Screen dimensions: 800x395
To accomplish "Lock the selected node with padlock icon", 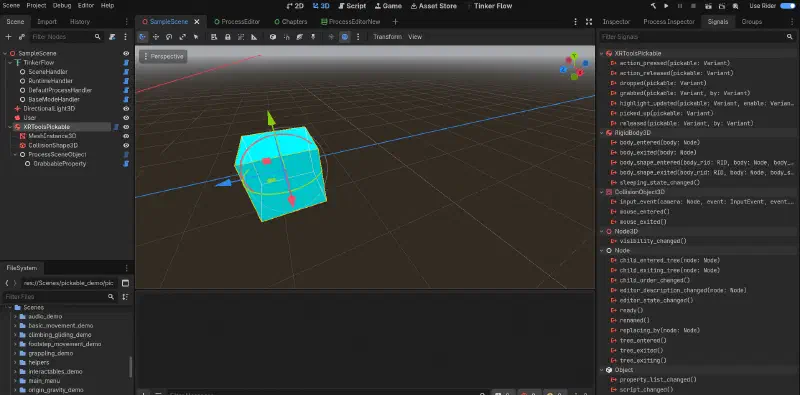I will pos(228,37).
